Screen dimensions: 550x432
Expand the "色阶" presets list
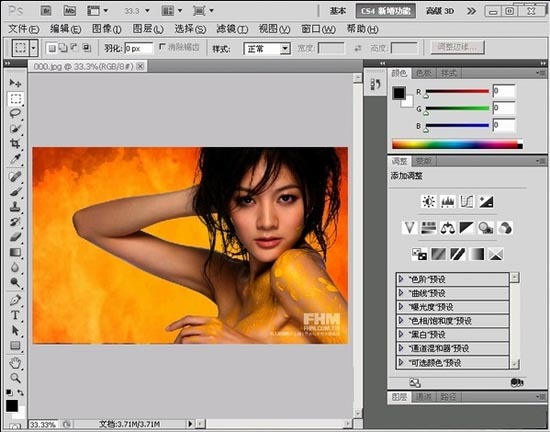point(401,279)
